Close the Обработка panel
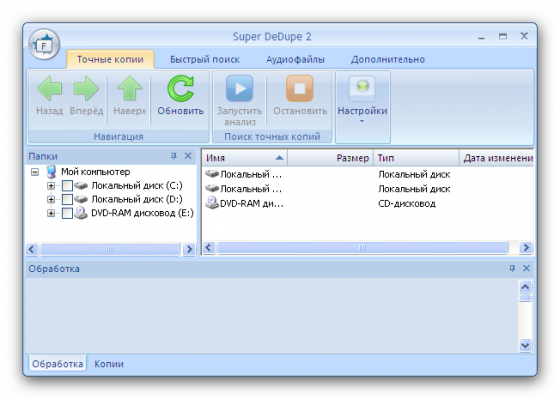The image size is (560, 399). [526, 268]
